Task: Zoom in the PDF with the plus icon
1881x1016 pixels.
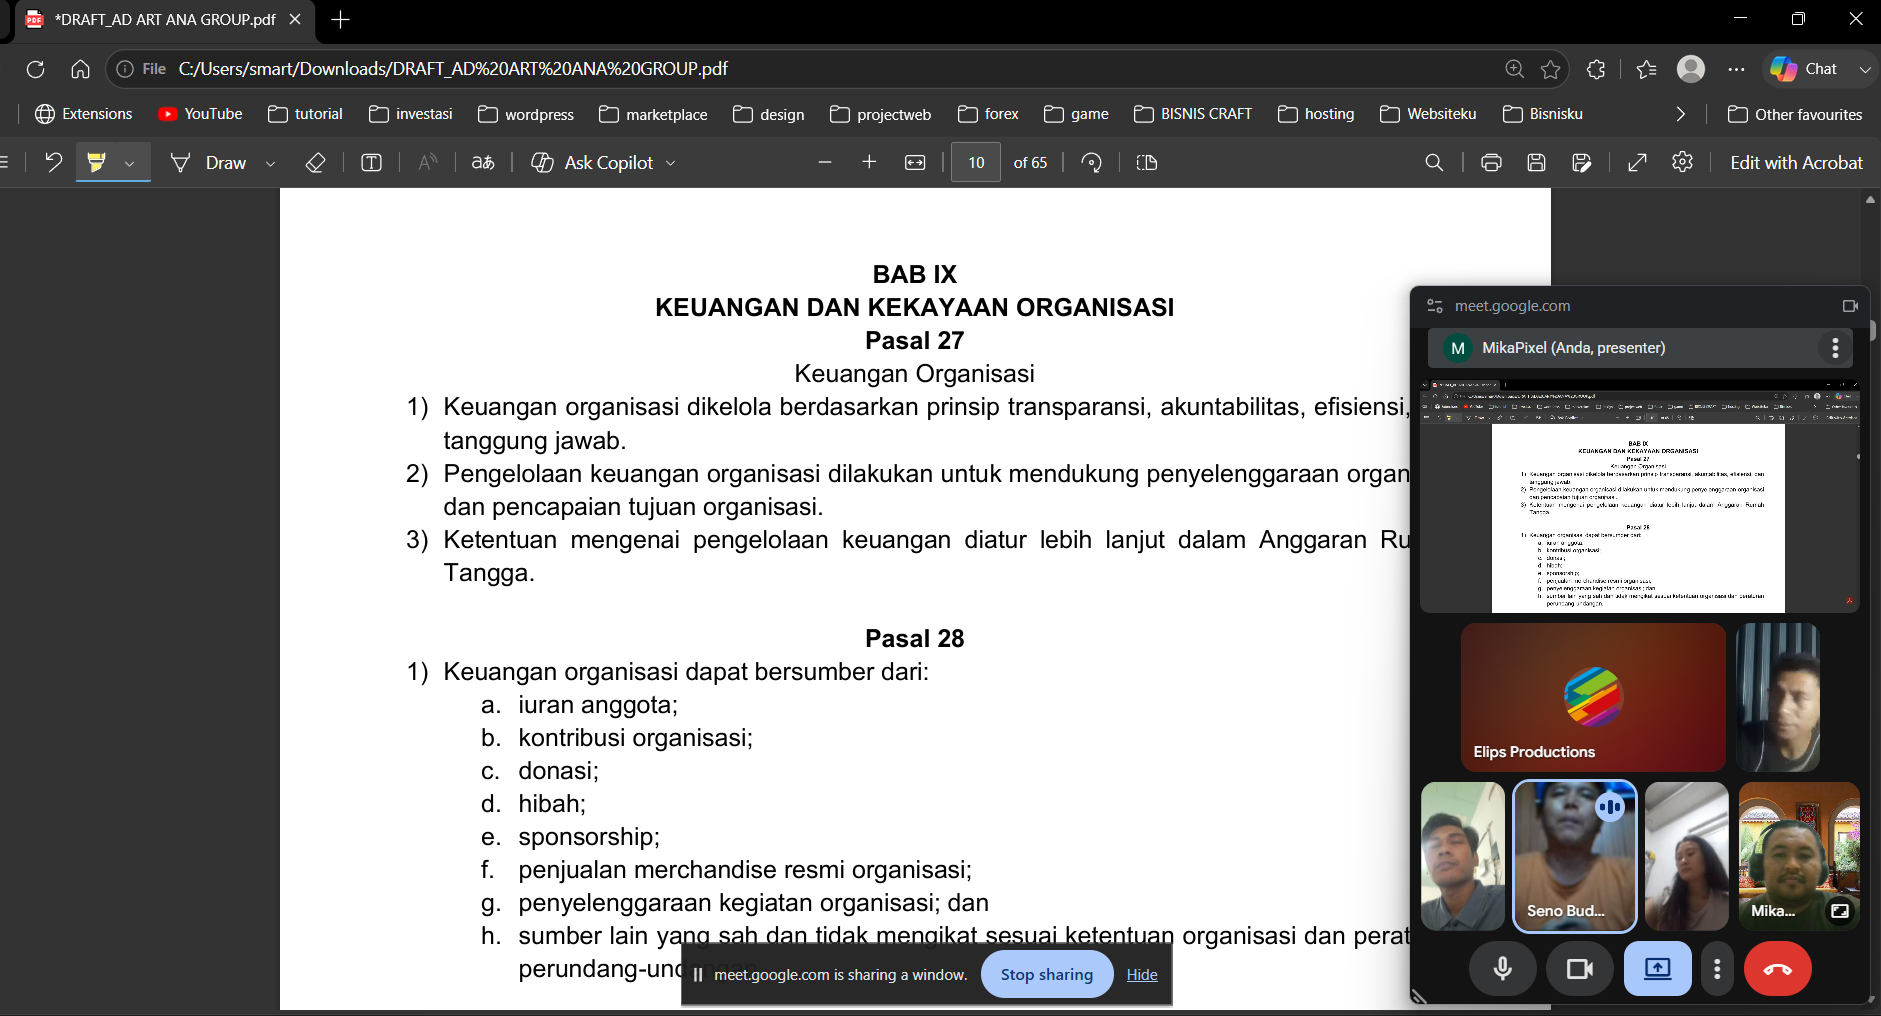Action: [869, 162]
